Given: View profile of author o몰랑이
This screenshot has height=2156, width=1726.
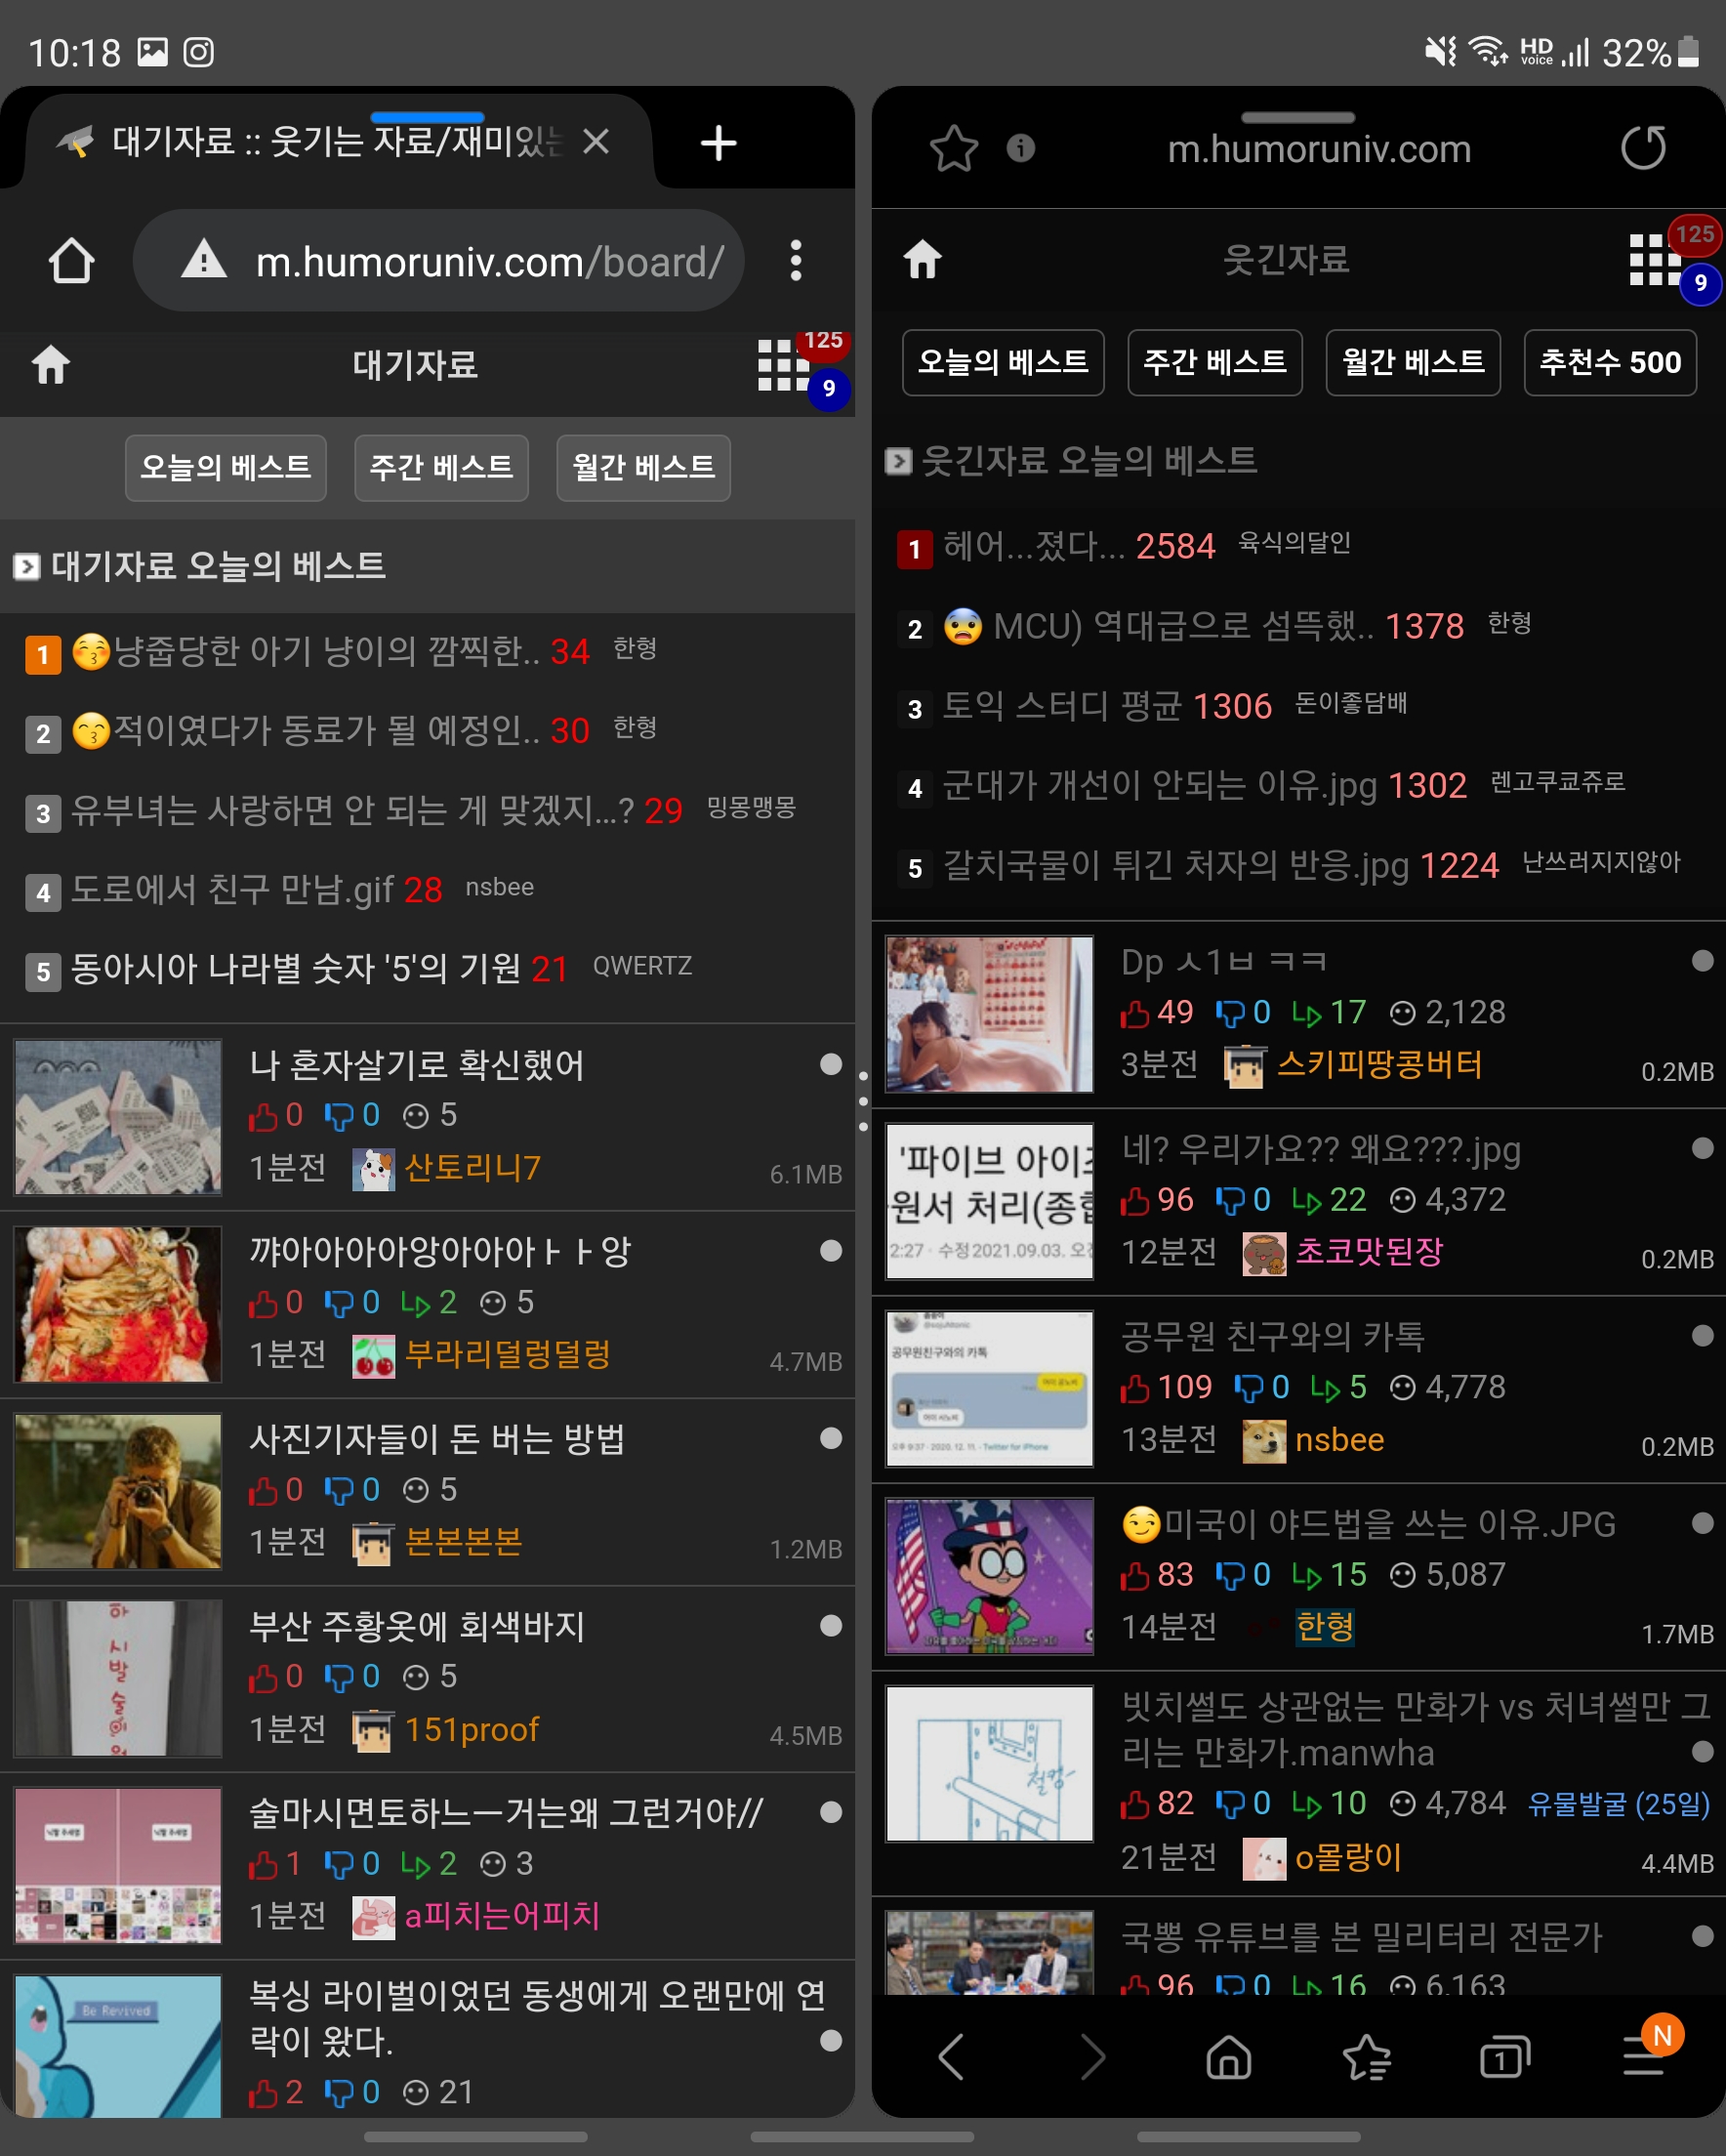Looking at the screenshot, I should (x=1348, y=1858).
